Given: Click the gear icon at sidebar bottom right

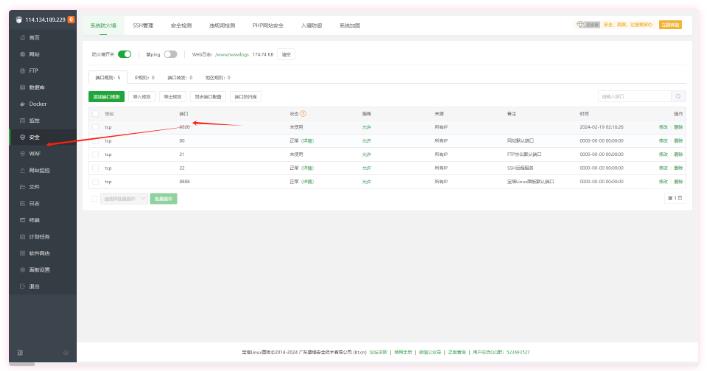Looking at the screenshot, I should pyautogui.click(x=66, y=353).
